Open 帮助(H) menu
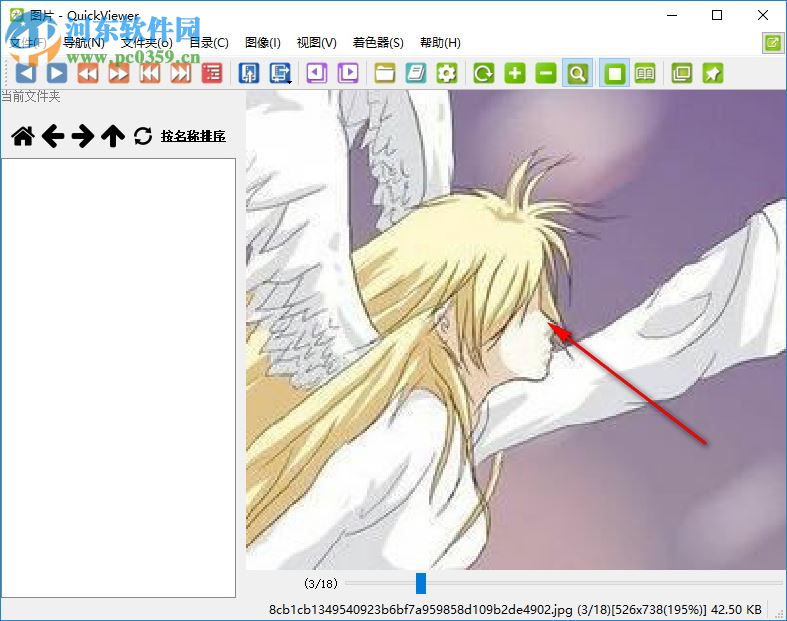787x621 pixels. point(440,43)
